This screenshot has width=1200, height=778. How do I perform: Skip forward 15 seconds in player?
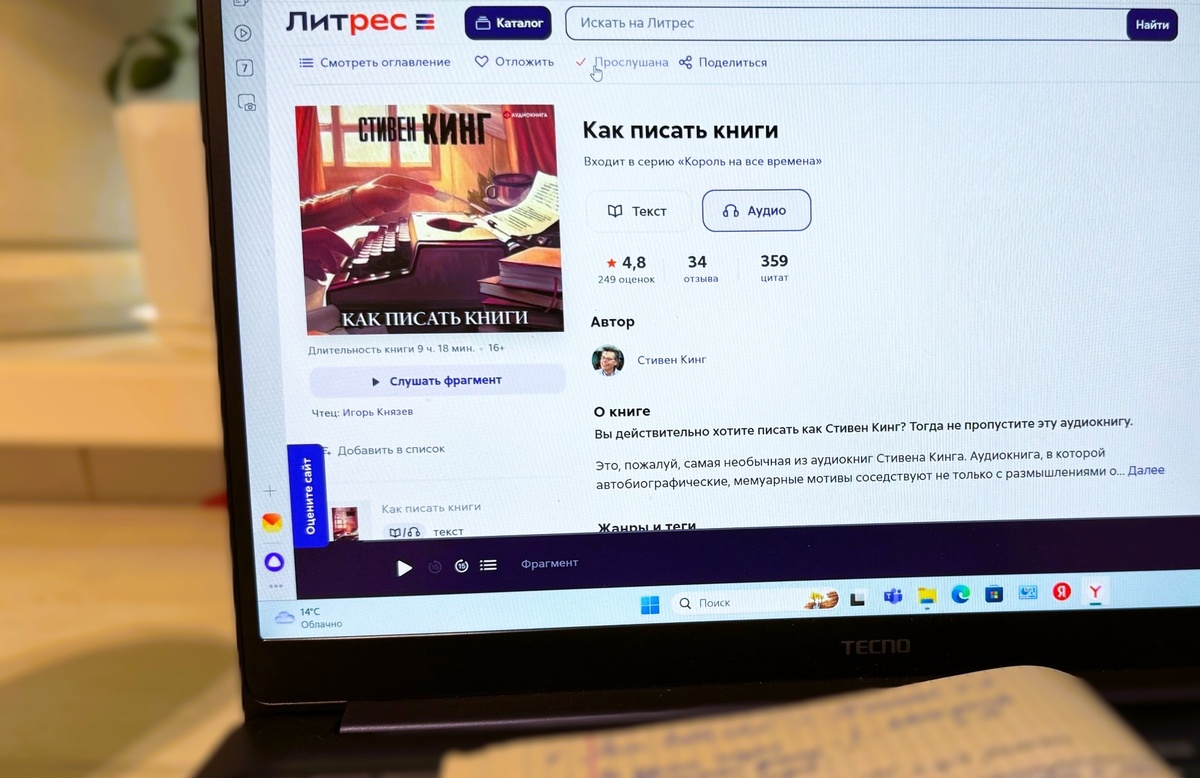461,566
